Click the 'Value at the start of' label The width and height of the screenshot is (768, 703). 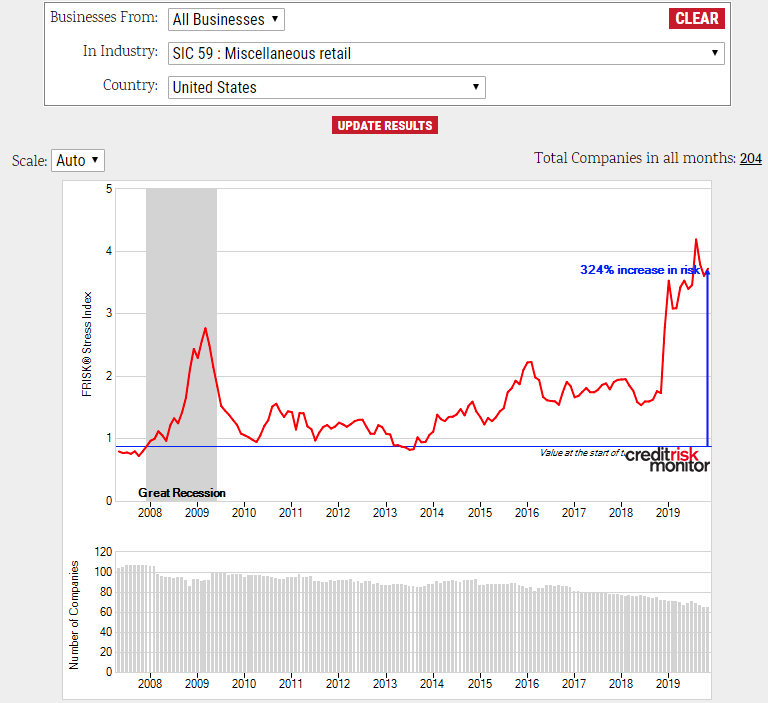pos(582,453)
